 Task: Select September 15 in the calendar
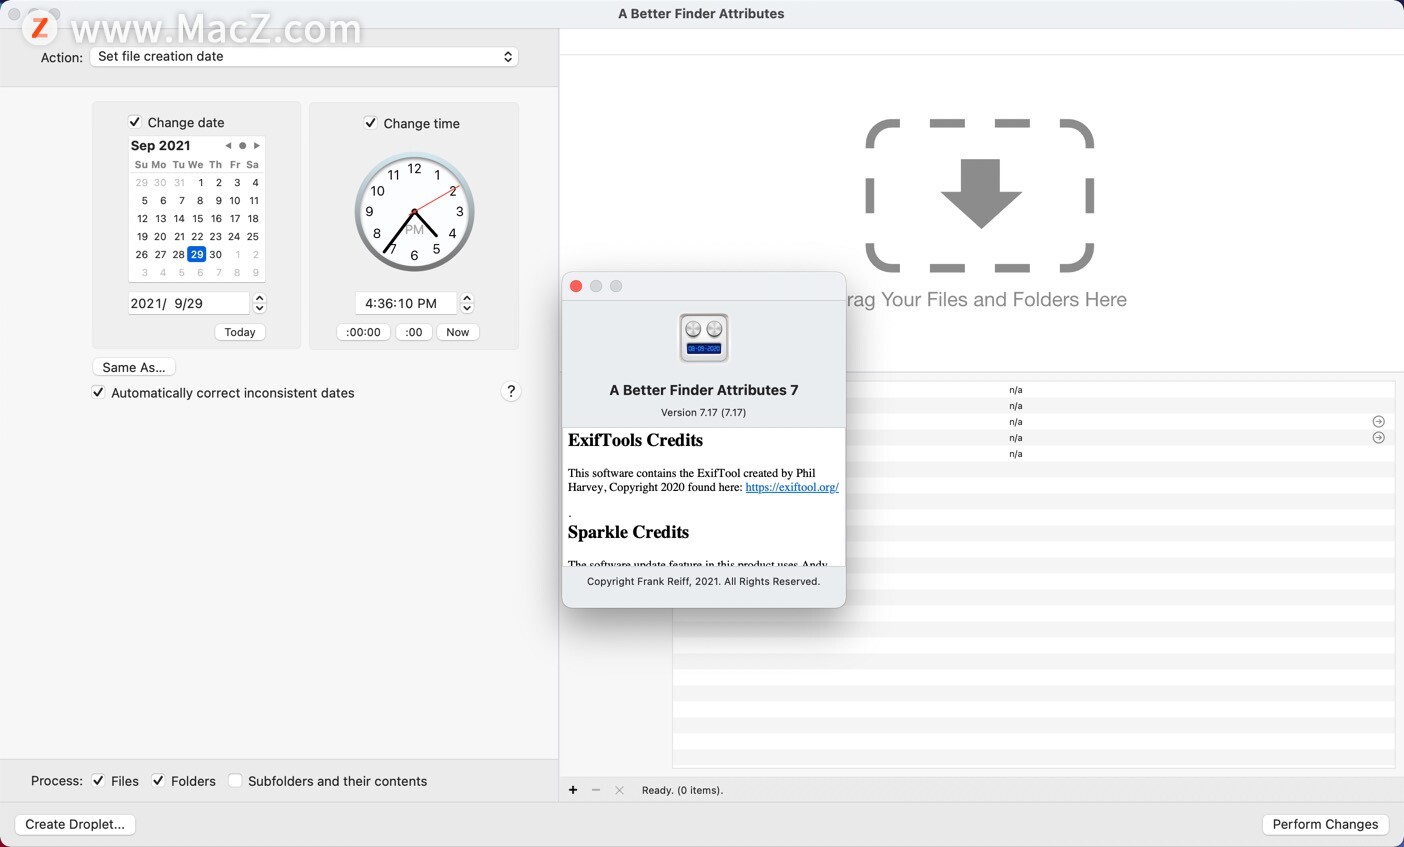tap(197, 218)
